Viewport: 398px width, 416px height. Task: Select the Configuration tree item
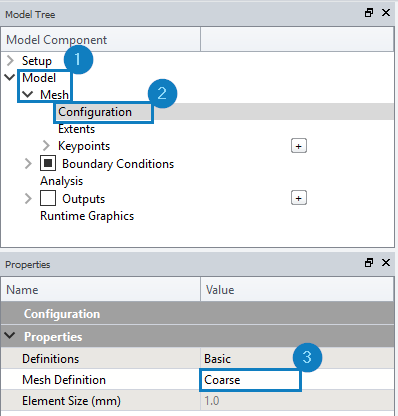(95, 112)
